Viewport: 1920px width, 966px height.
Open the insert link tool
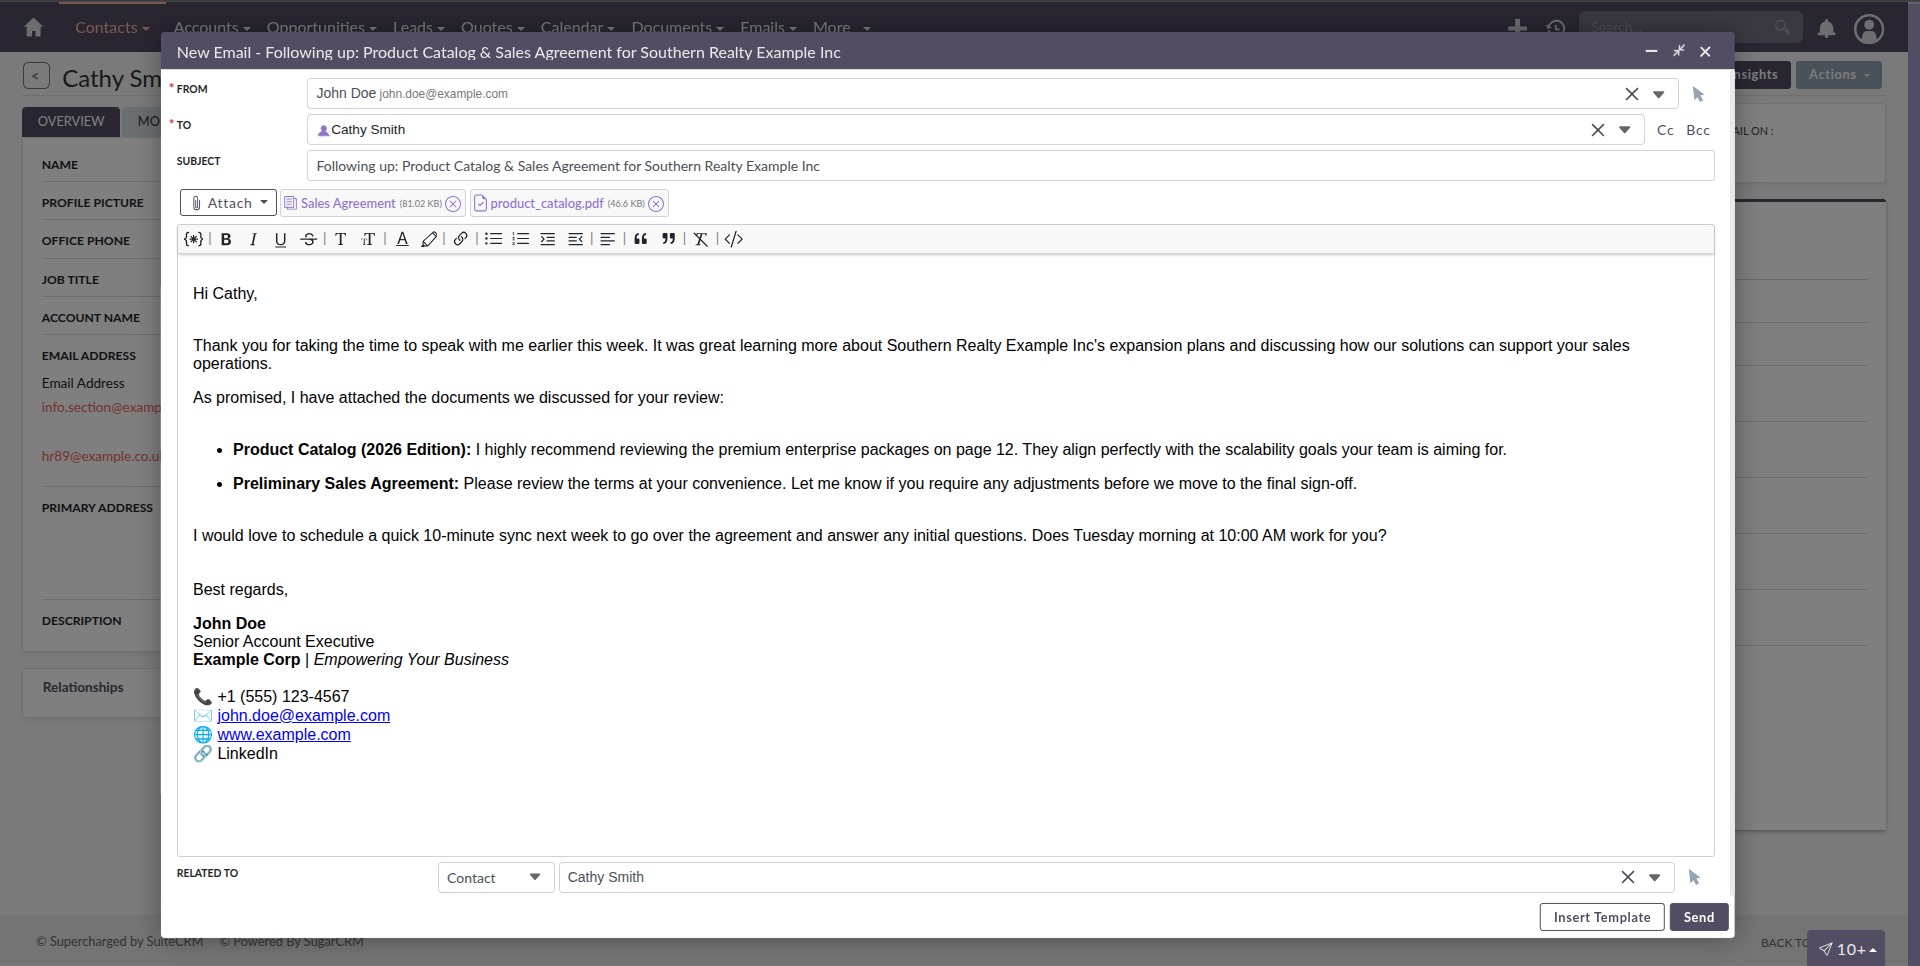pyautogui.click(x=460, y=239)
